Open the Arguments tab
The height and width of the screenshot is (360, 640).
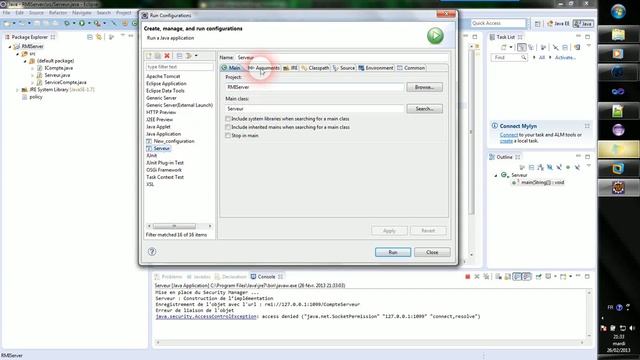(x=264, y=68)
